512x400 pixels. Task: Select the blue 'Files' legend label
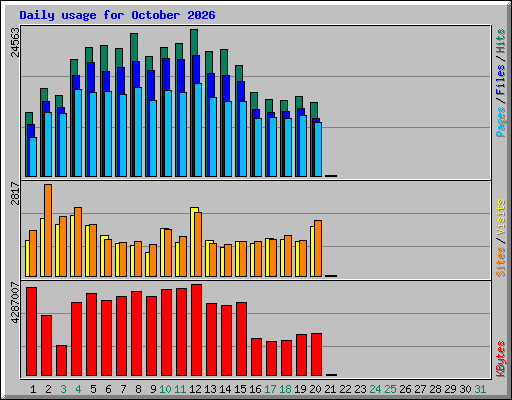click(x=500, y=80)
